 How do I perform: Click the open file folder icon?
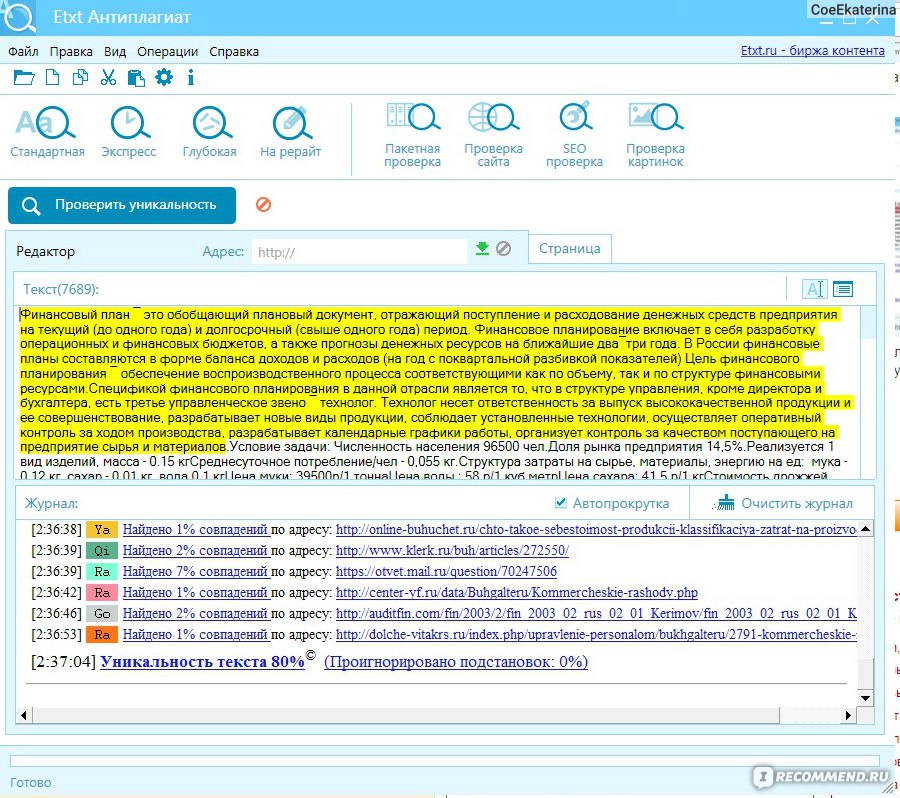click(x=24, y=77)
